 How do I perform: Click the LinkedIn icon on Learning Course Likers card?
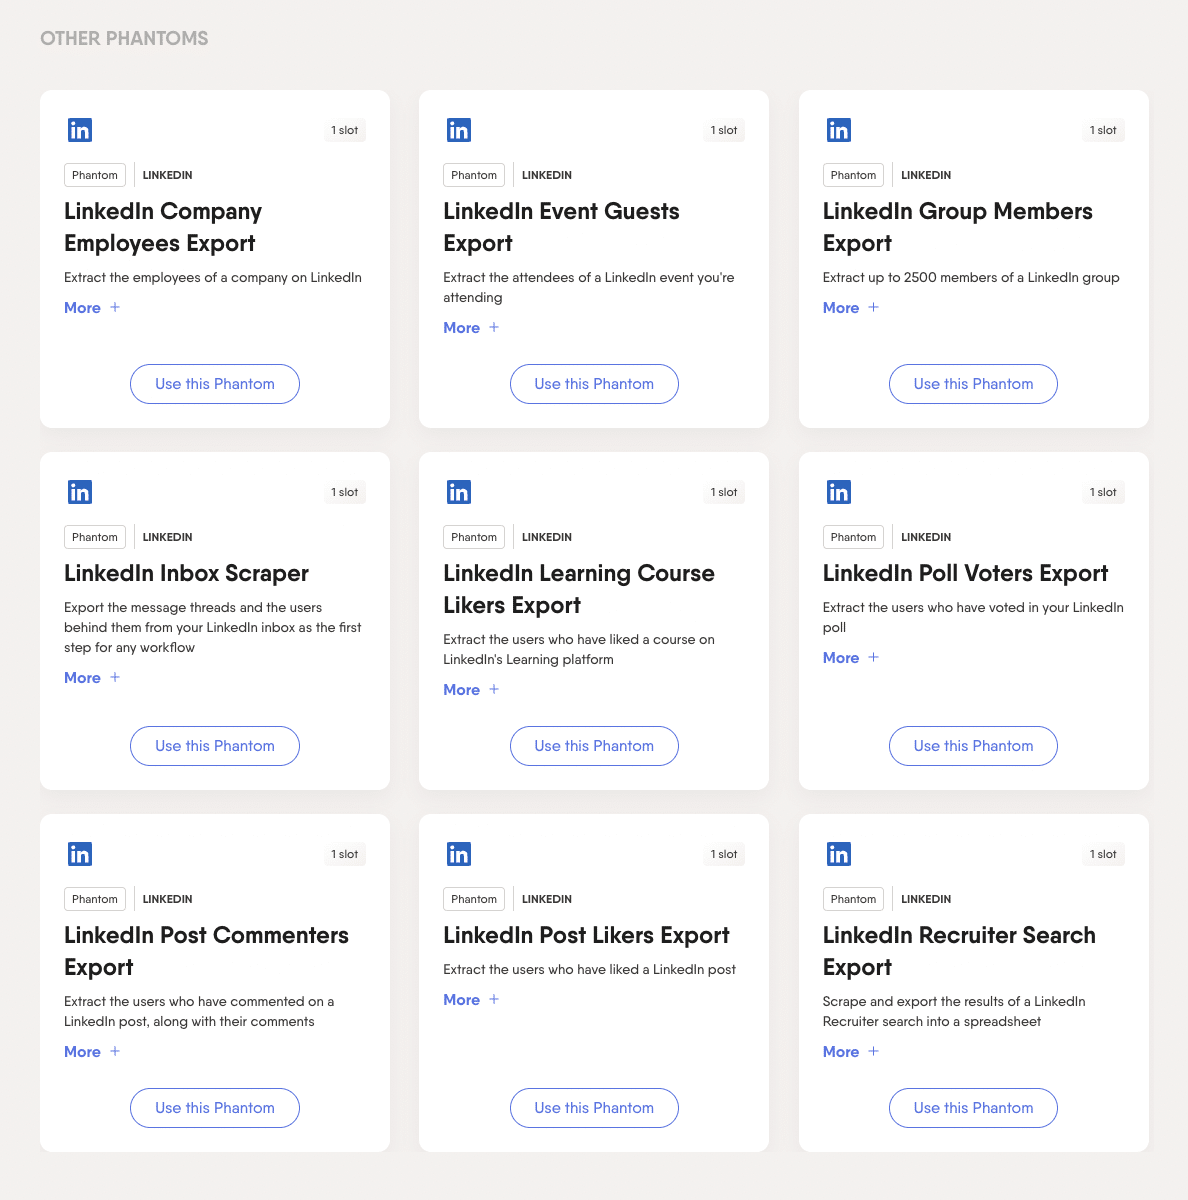pyautogui.click(x=458, y=491)
